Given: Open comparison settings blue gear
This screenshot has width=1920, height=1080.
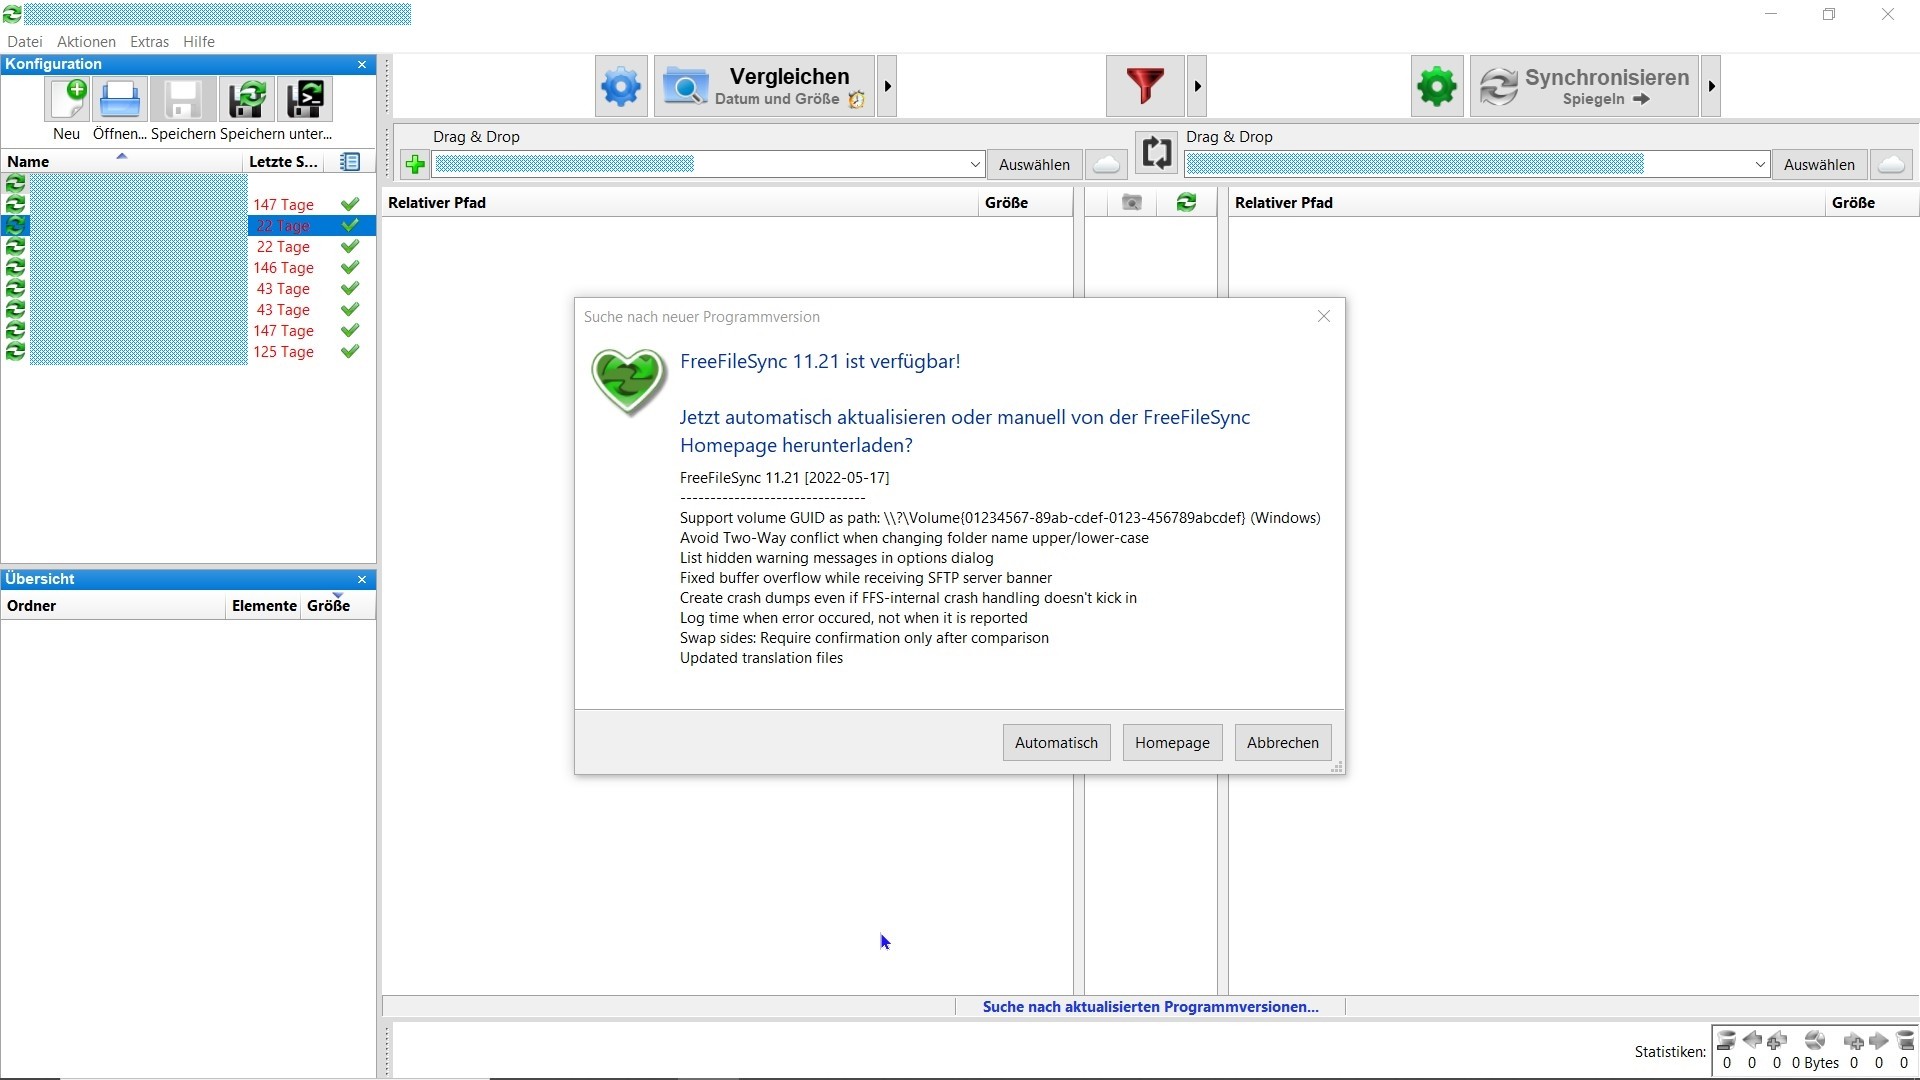Looking at the screenshot, I should coord(621,87).
